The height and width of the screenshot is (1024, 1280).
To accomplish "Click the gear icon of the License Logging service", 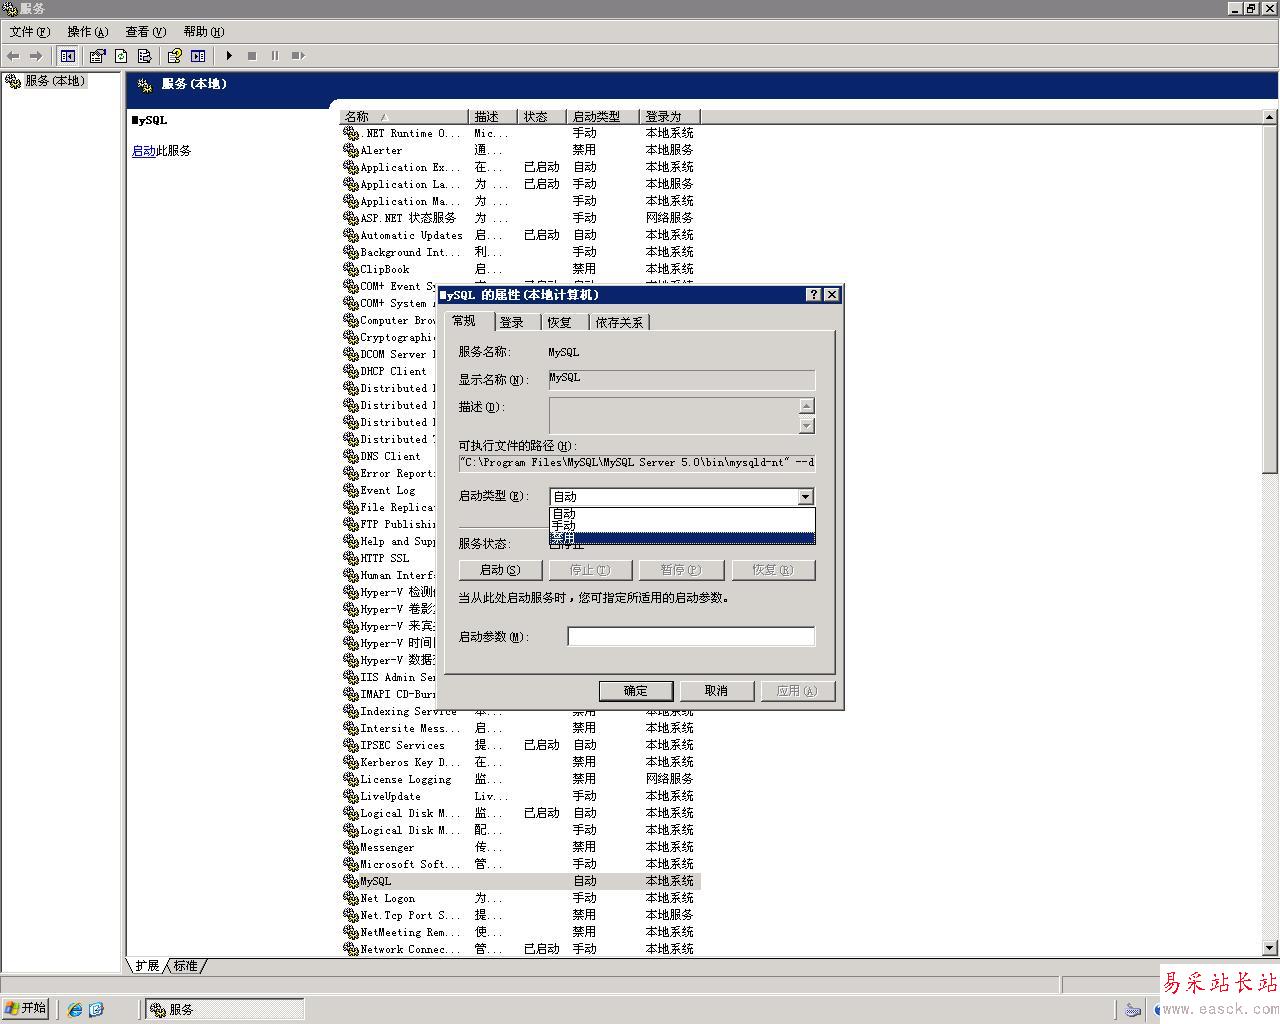I will coord(350,779).
